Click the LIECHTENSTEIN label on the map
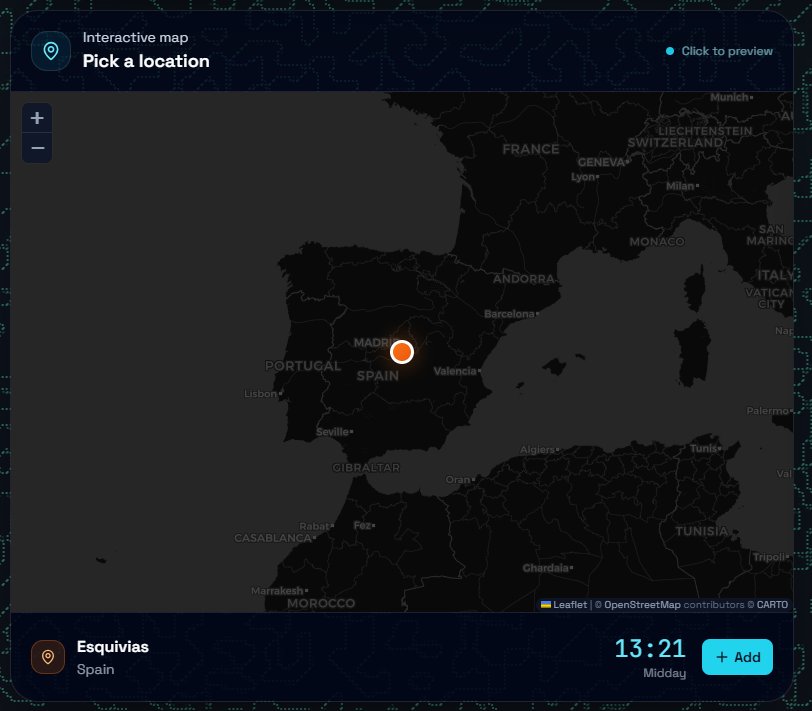Viewport: 812px width, 711px height. (x=705, y=130)
